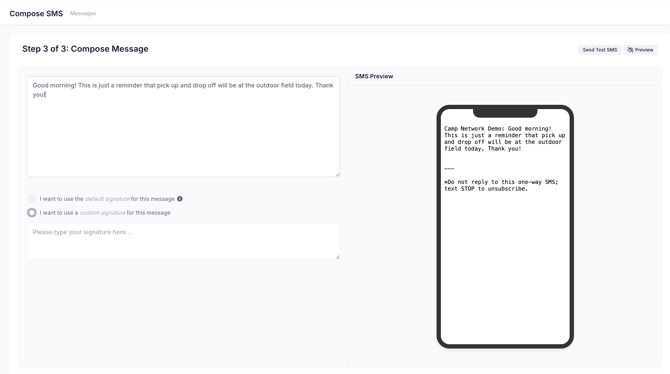Click inside the message text area
The width and height of the screenshot is (670, 374).
tap(183, 127)
